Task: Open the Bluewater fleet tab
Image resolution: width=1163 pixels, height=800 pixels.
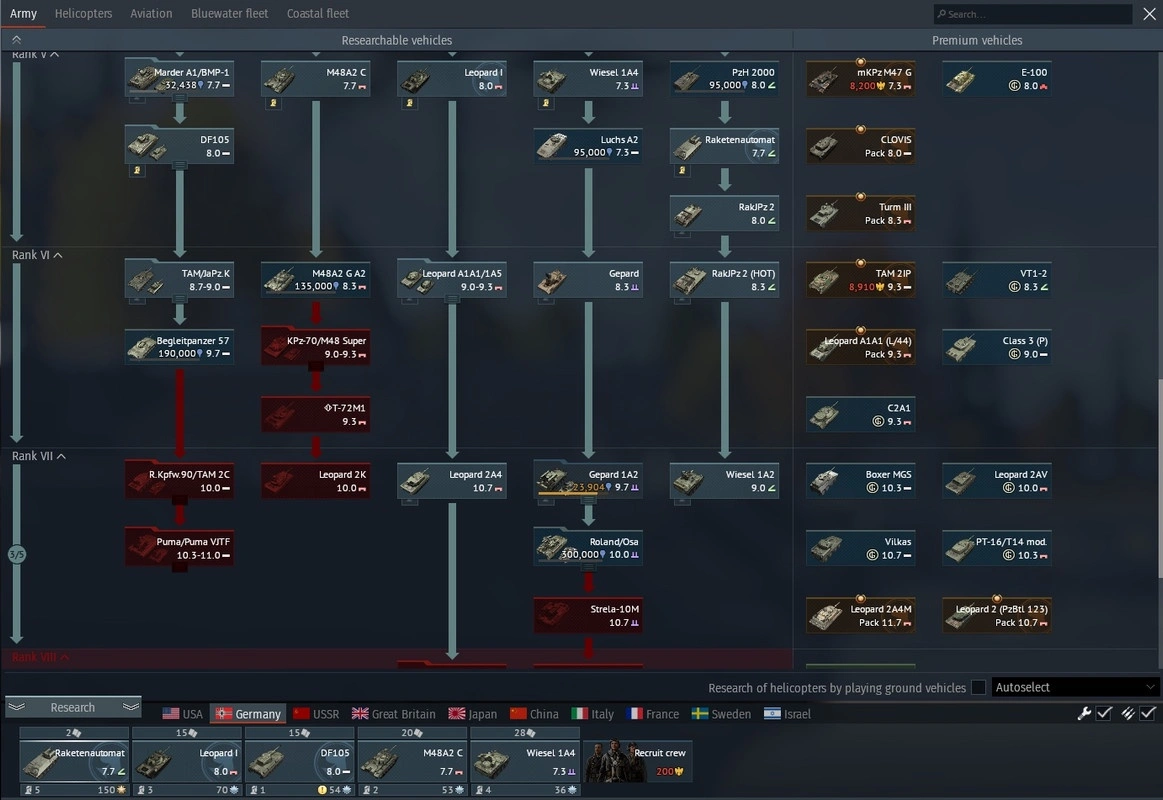Action: click(x=229, y=14)
